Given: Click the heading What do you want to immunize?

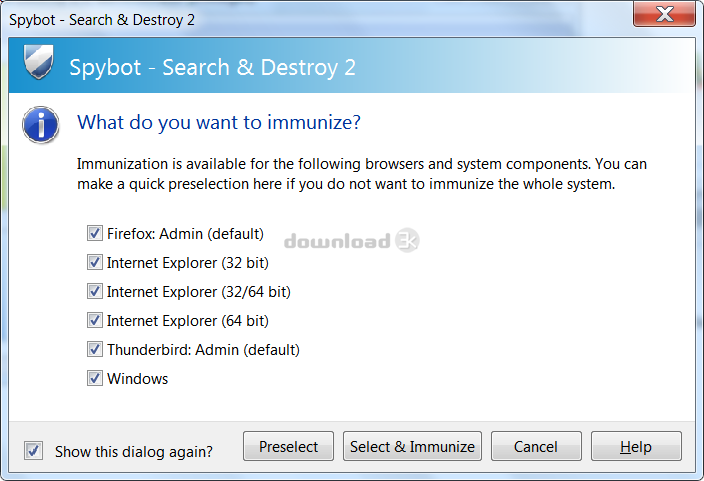Looking at the screenshot, I should point(219,123).
